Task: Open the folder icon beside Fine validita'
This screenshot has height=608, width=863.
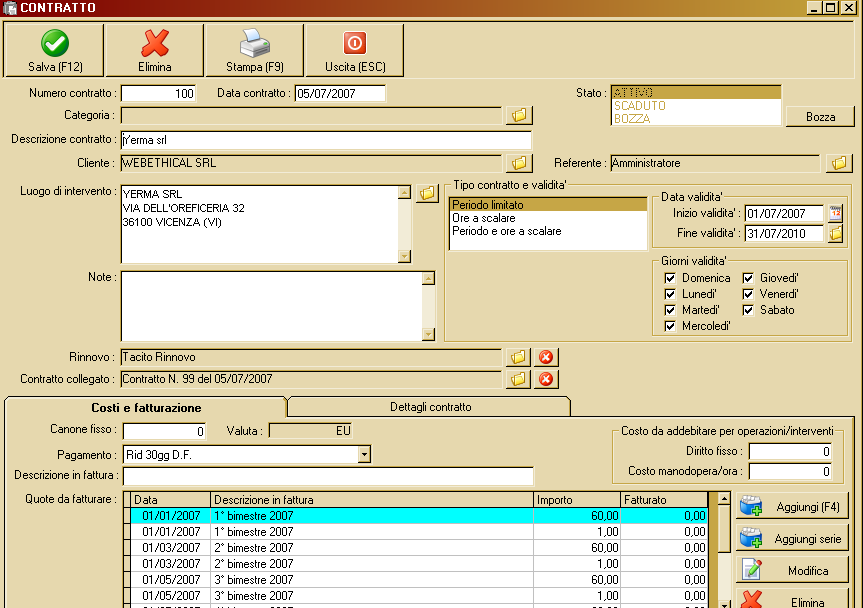Action: [x=835, y=233]
